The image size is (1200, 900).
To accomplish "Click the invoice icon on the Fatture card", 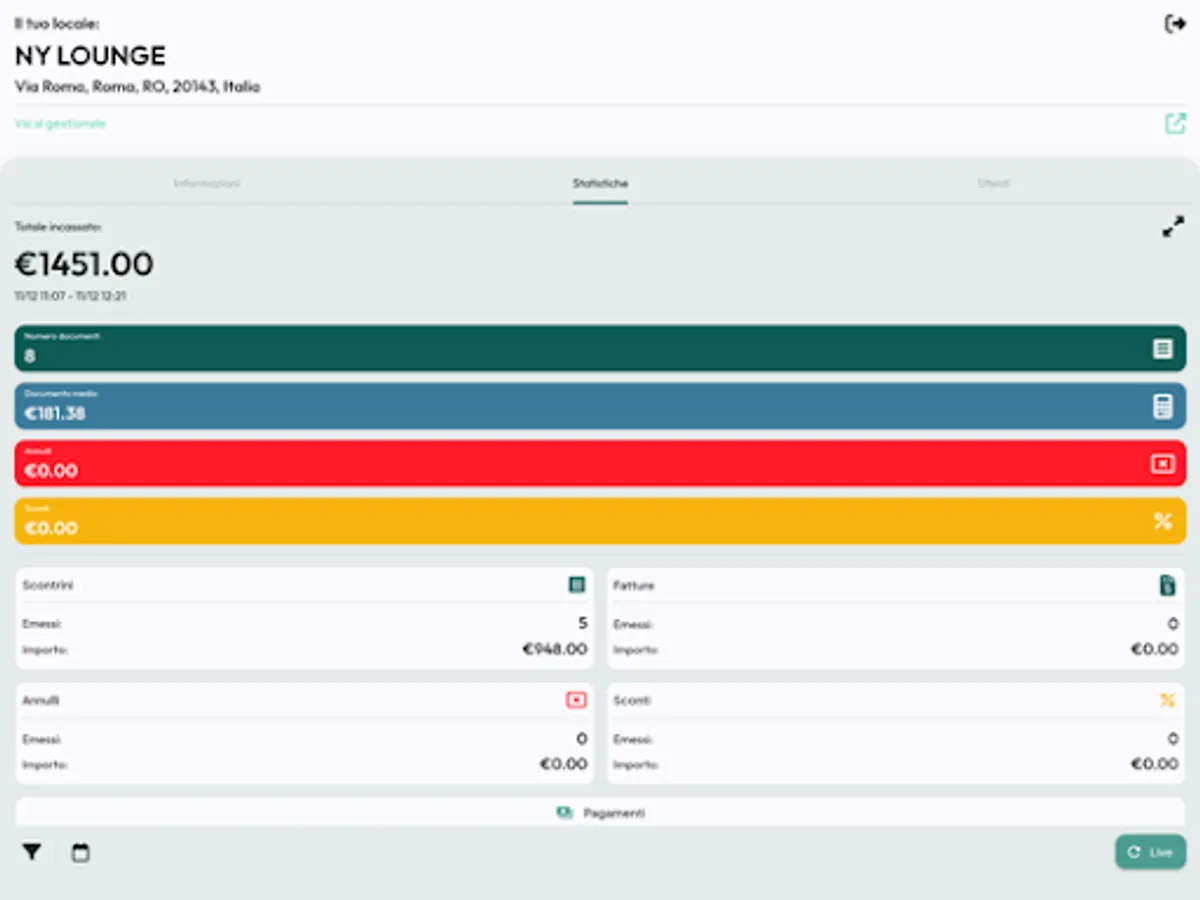I will [x=1168, y=586].
